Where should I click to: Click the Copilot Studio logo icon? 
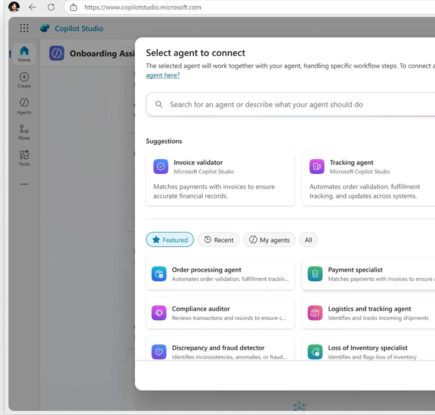tap(45, 29)
